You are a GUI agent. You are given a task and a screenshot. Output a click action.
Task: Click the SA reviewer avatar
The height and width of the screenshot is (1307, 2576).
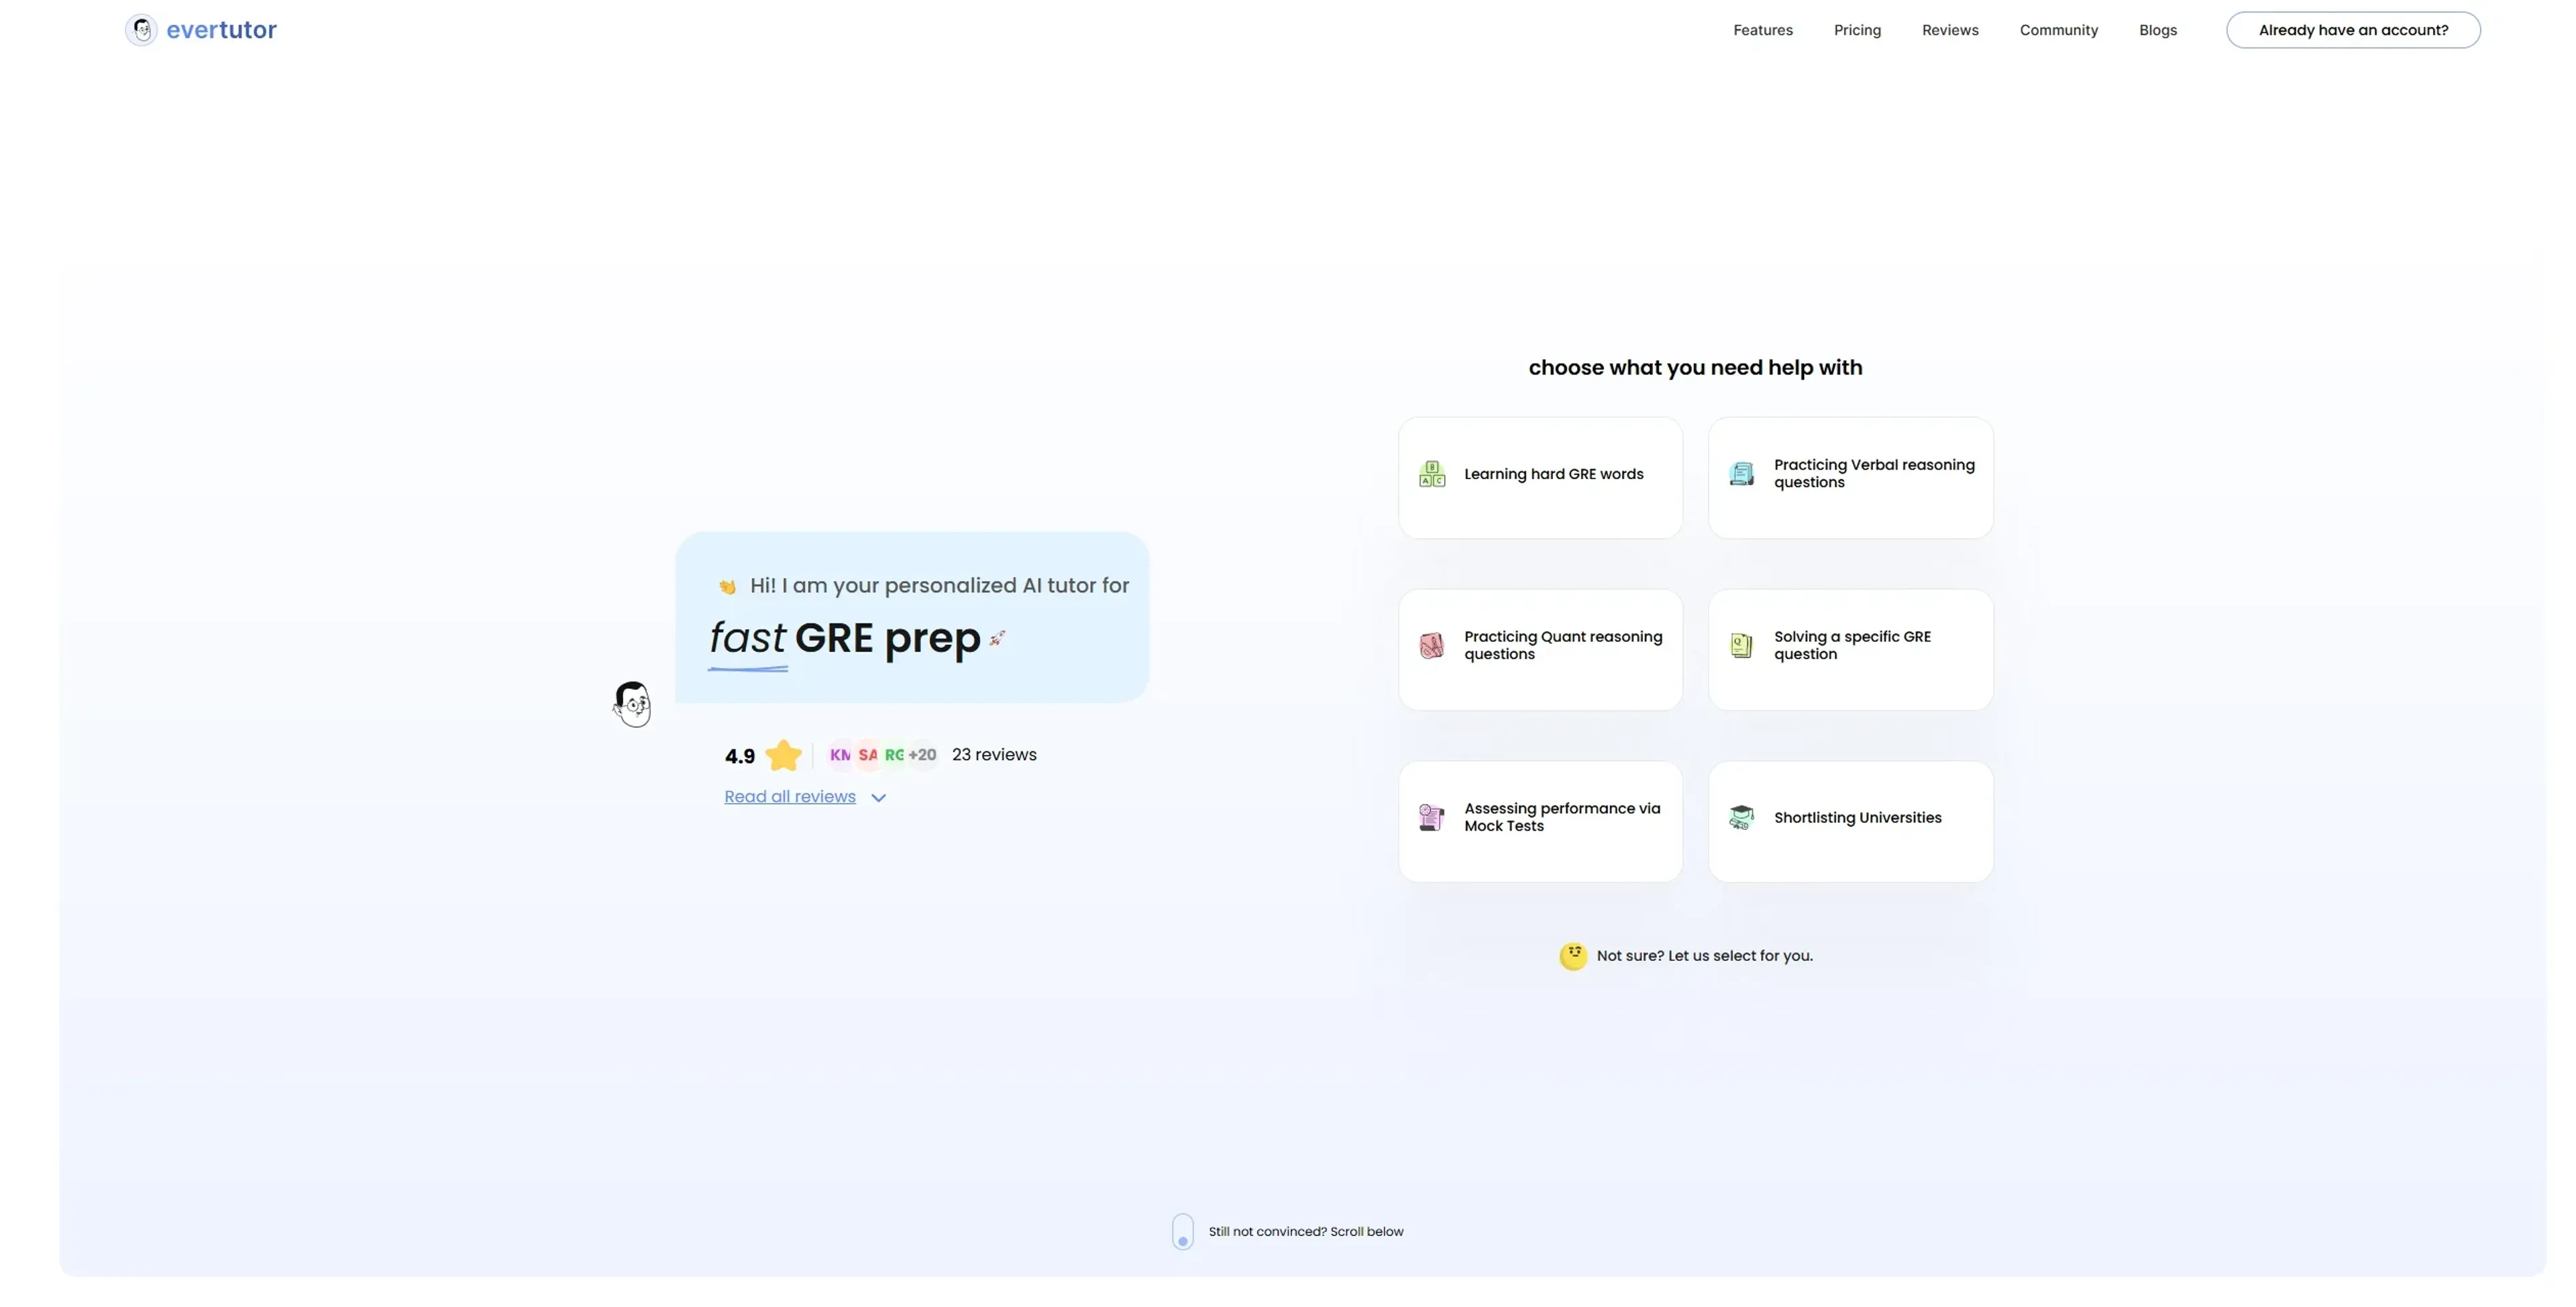(x=867, y=755)
